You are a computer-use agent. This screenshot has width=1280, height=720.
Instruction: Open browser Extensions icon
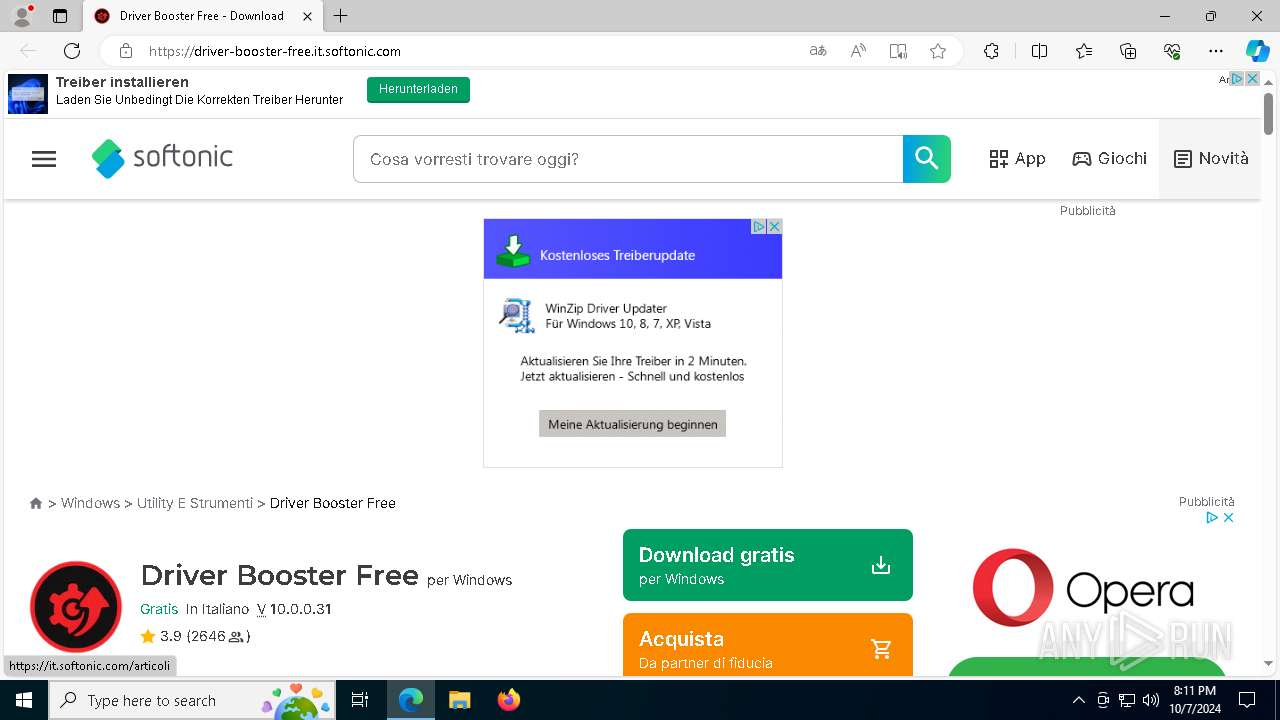click(x=991, y=51)
